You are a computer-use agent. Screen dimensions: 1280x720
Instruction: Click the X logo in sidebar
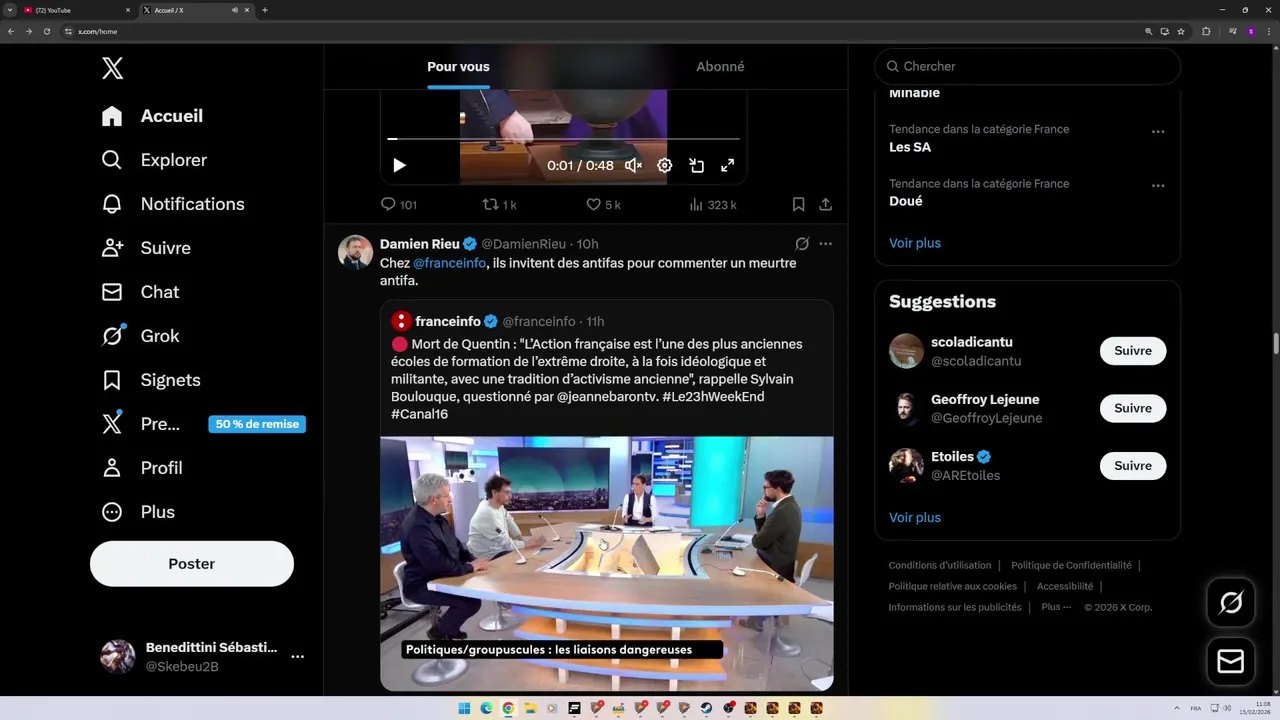[112, 68]
